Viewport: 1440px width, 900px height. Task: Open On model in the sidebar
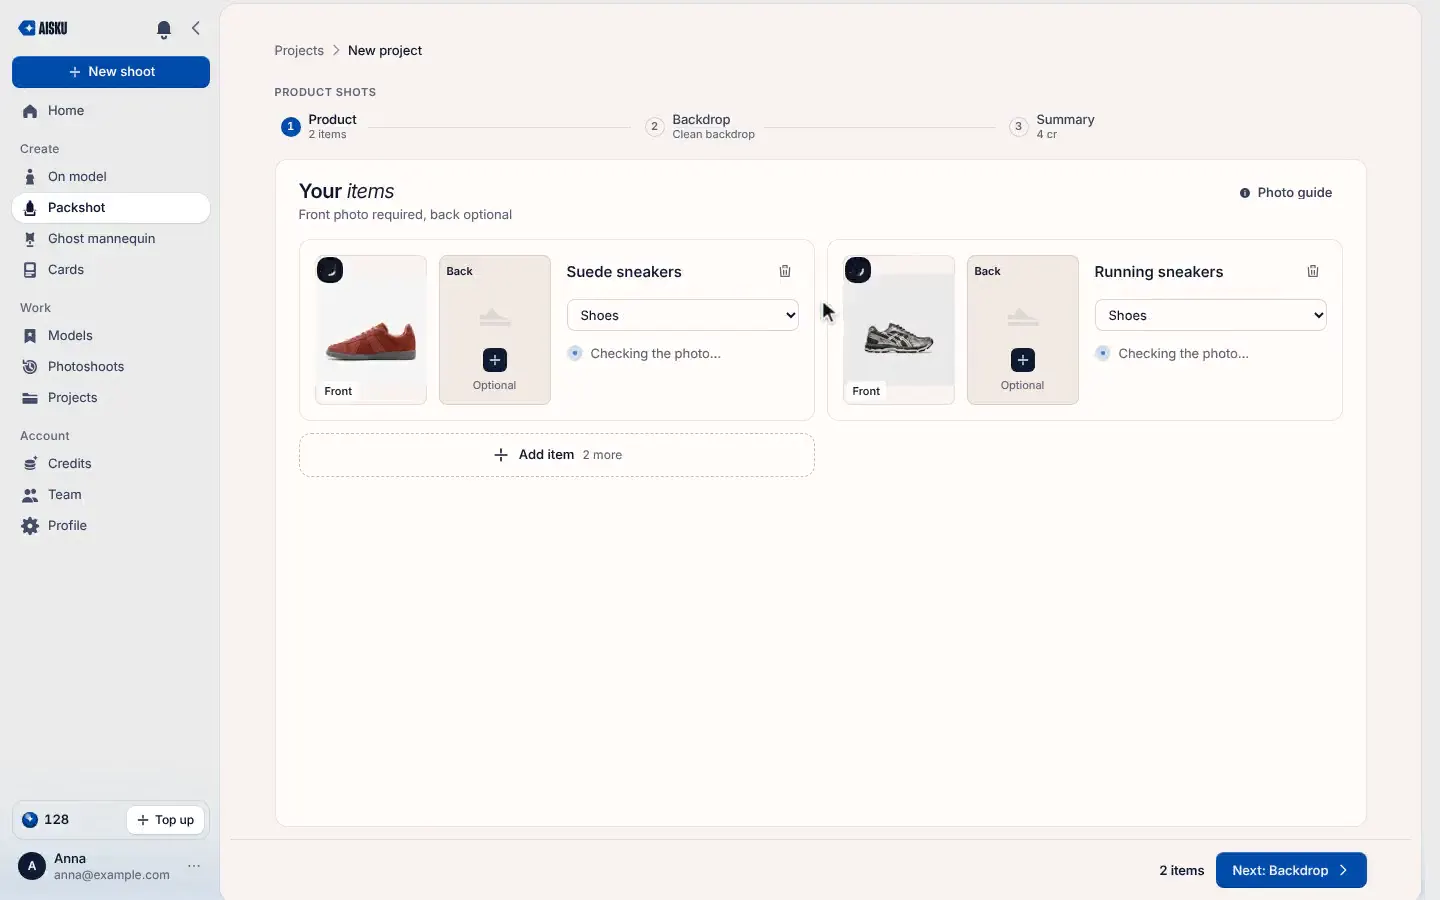click(x=111, y=177)
